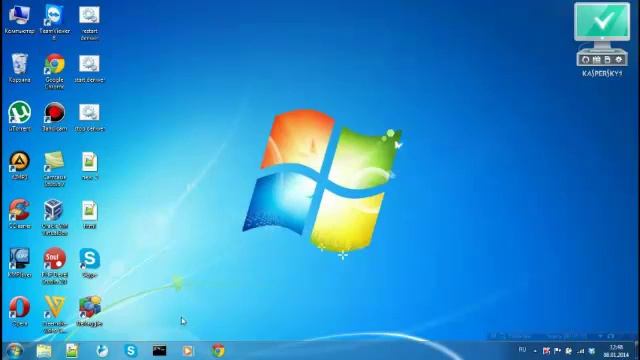
Task: Show hidden system tray icons
Action: (x=535, y=351)
